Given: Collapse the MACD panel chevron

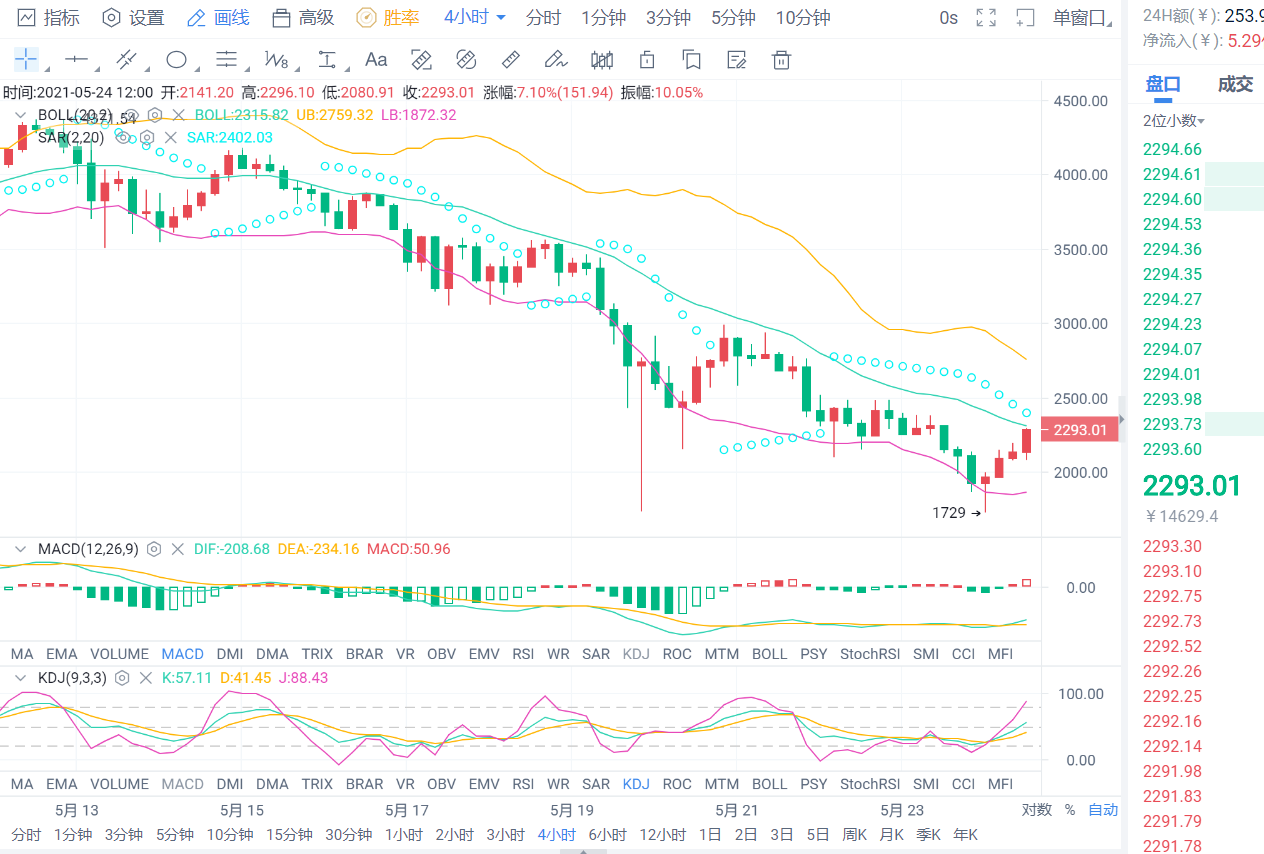Looking at the screenshot, I should [x=21, y=549].
